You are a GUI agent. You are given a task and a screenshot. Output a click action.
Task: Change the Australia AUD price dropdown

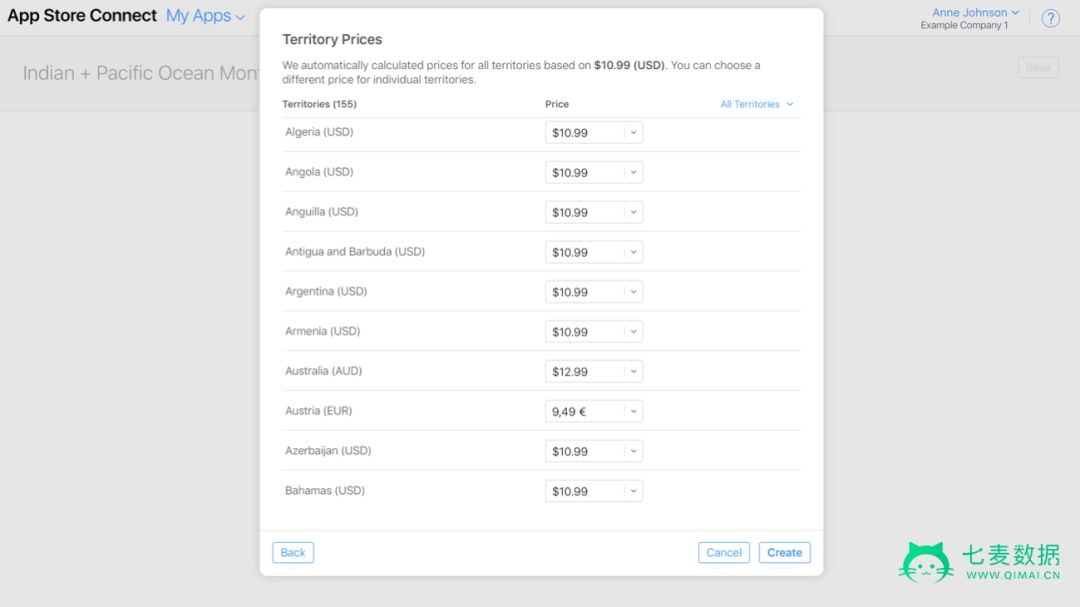click(x=594, y=371)
